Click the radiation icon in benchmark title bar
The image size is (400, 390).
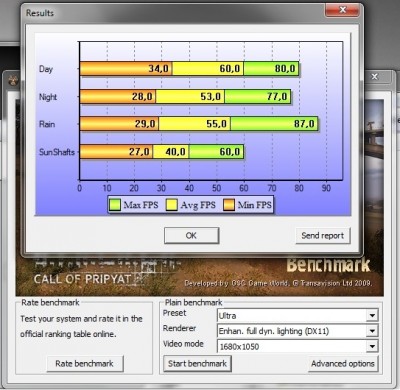tap(13, 80)
